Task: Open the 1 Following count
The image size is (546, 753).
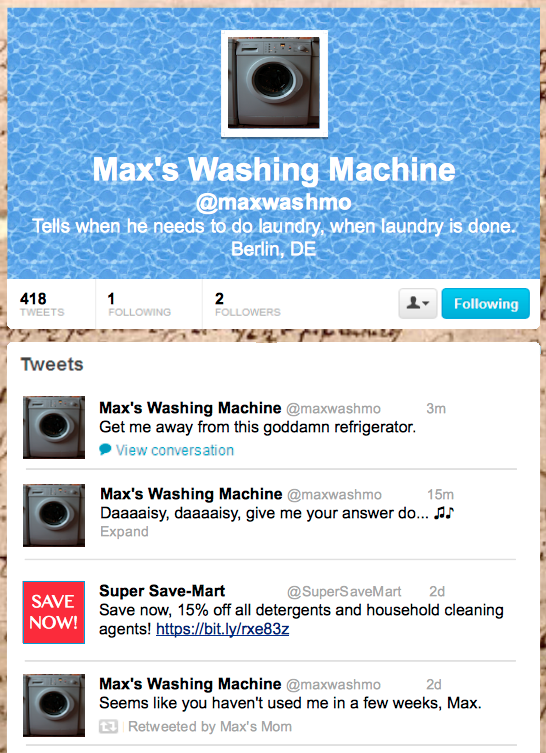Action: tap(139, 304)
